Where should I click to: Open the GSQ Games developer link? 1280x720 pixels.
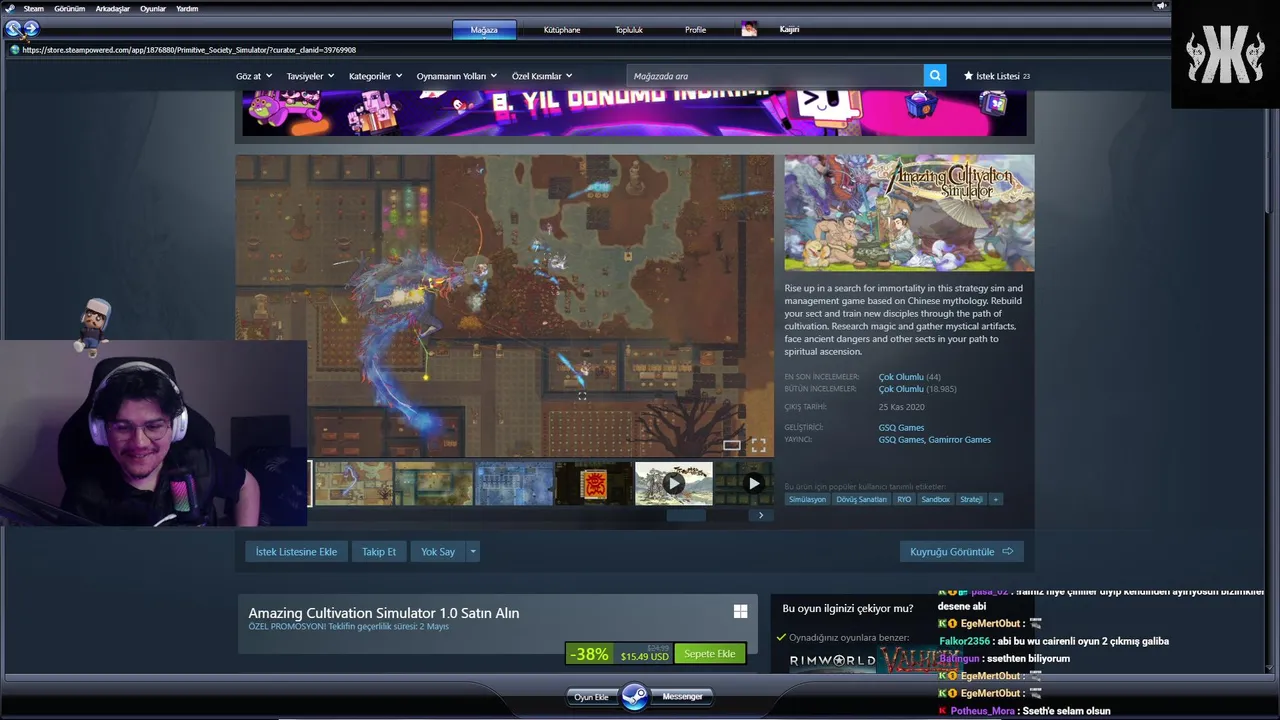point(901,428)
